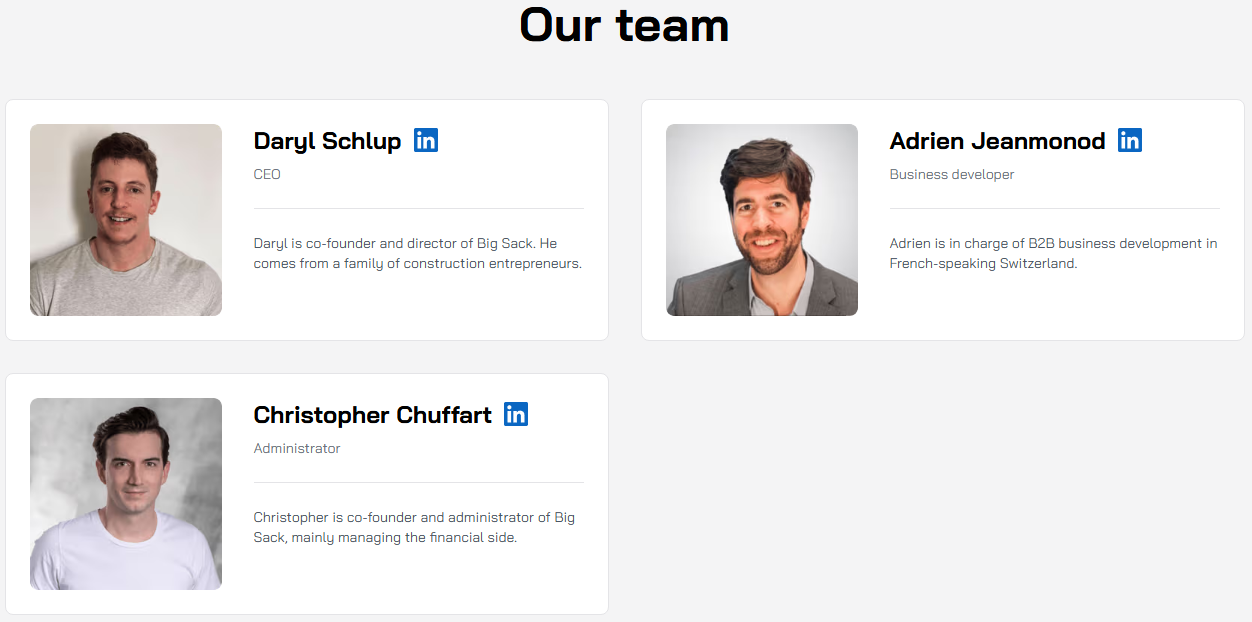The width and height of the screenshot is (1252, 622).
Task: Click the name Daryl Schlup
Action: [x=327, y=141]
